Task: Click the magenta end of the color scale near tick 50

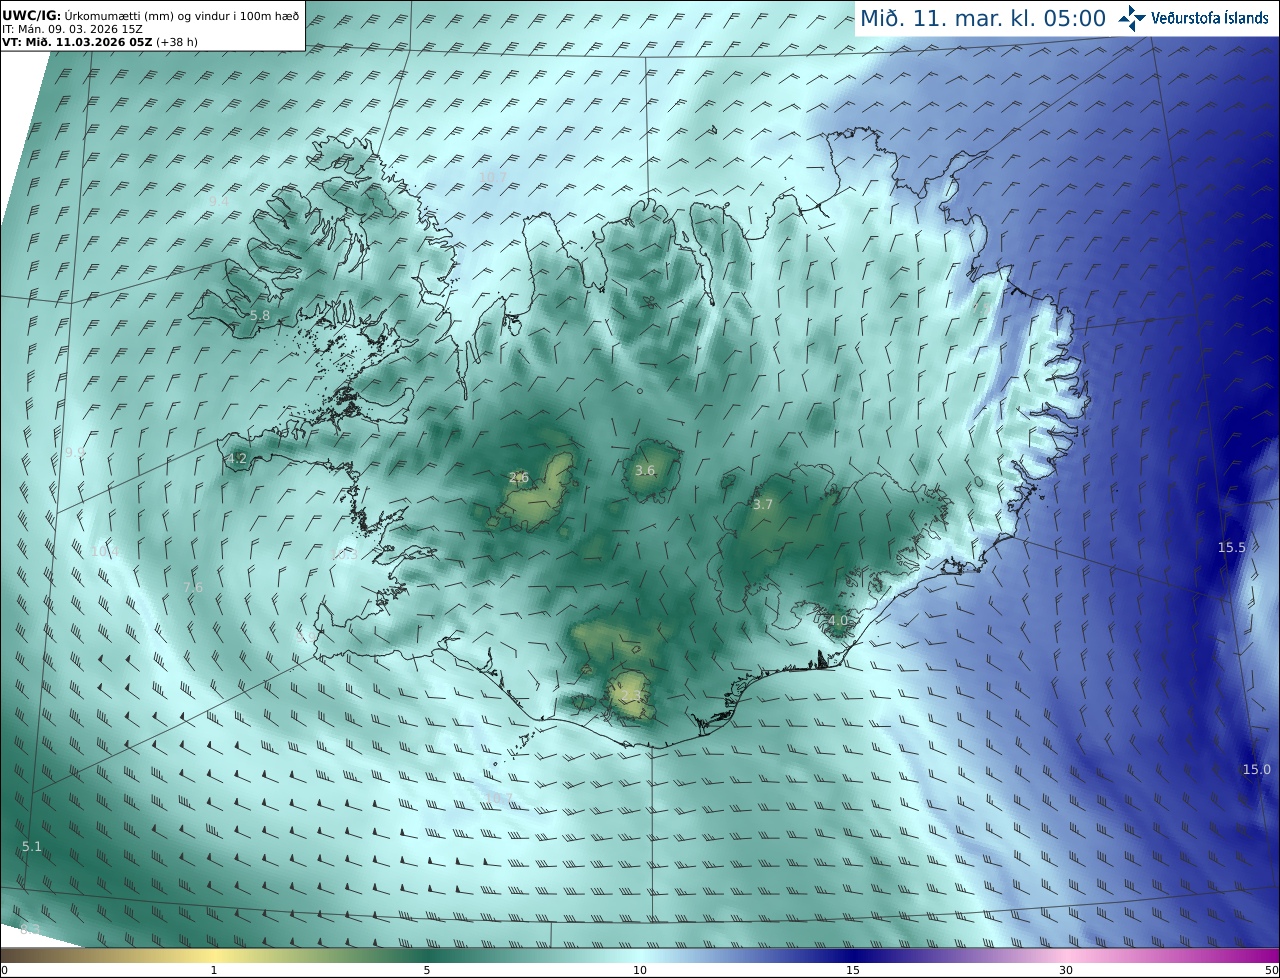Action: 1271,955
